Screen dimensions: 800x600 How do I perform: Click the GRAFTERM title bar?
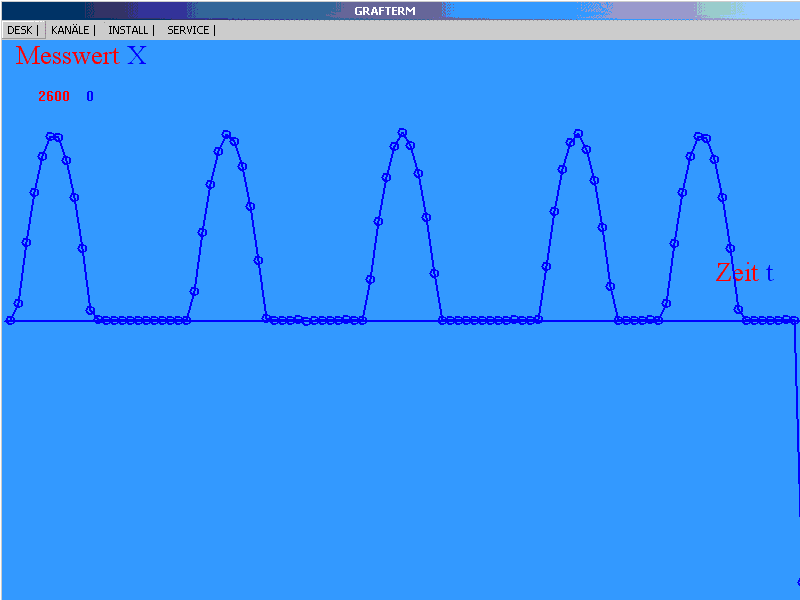pyautogui.click(x=384, y=10)
